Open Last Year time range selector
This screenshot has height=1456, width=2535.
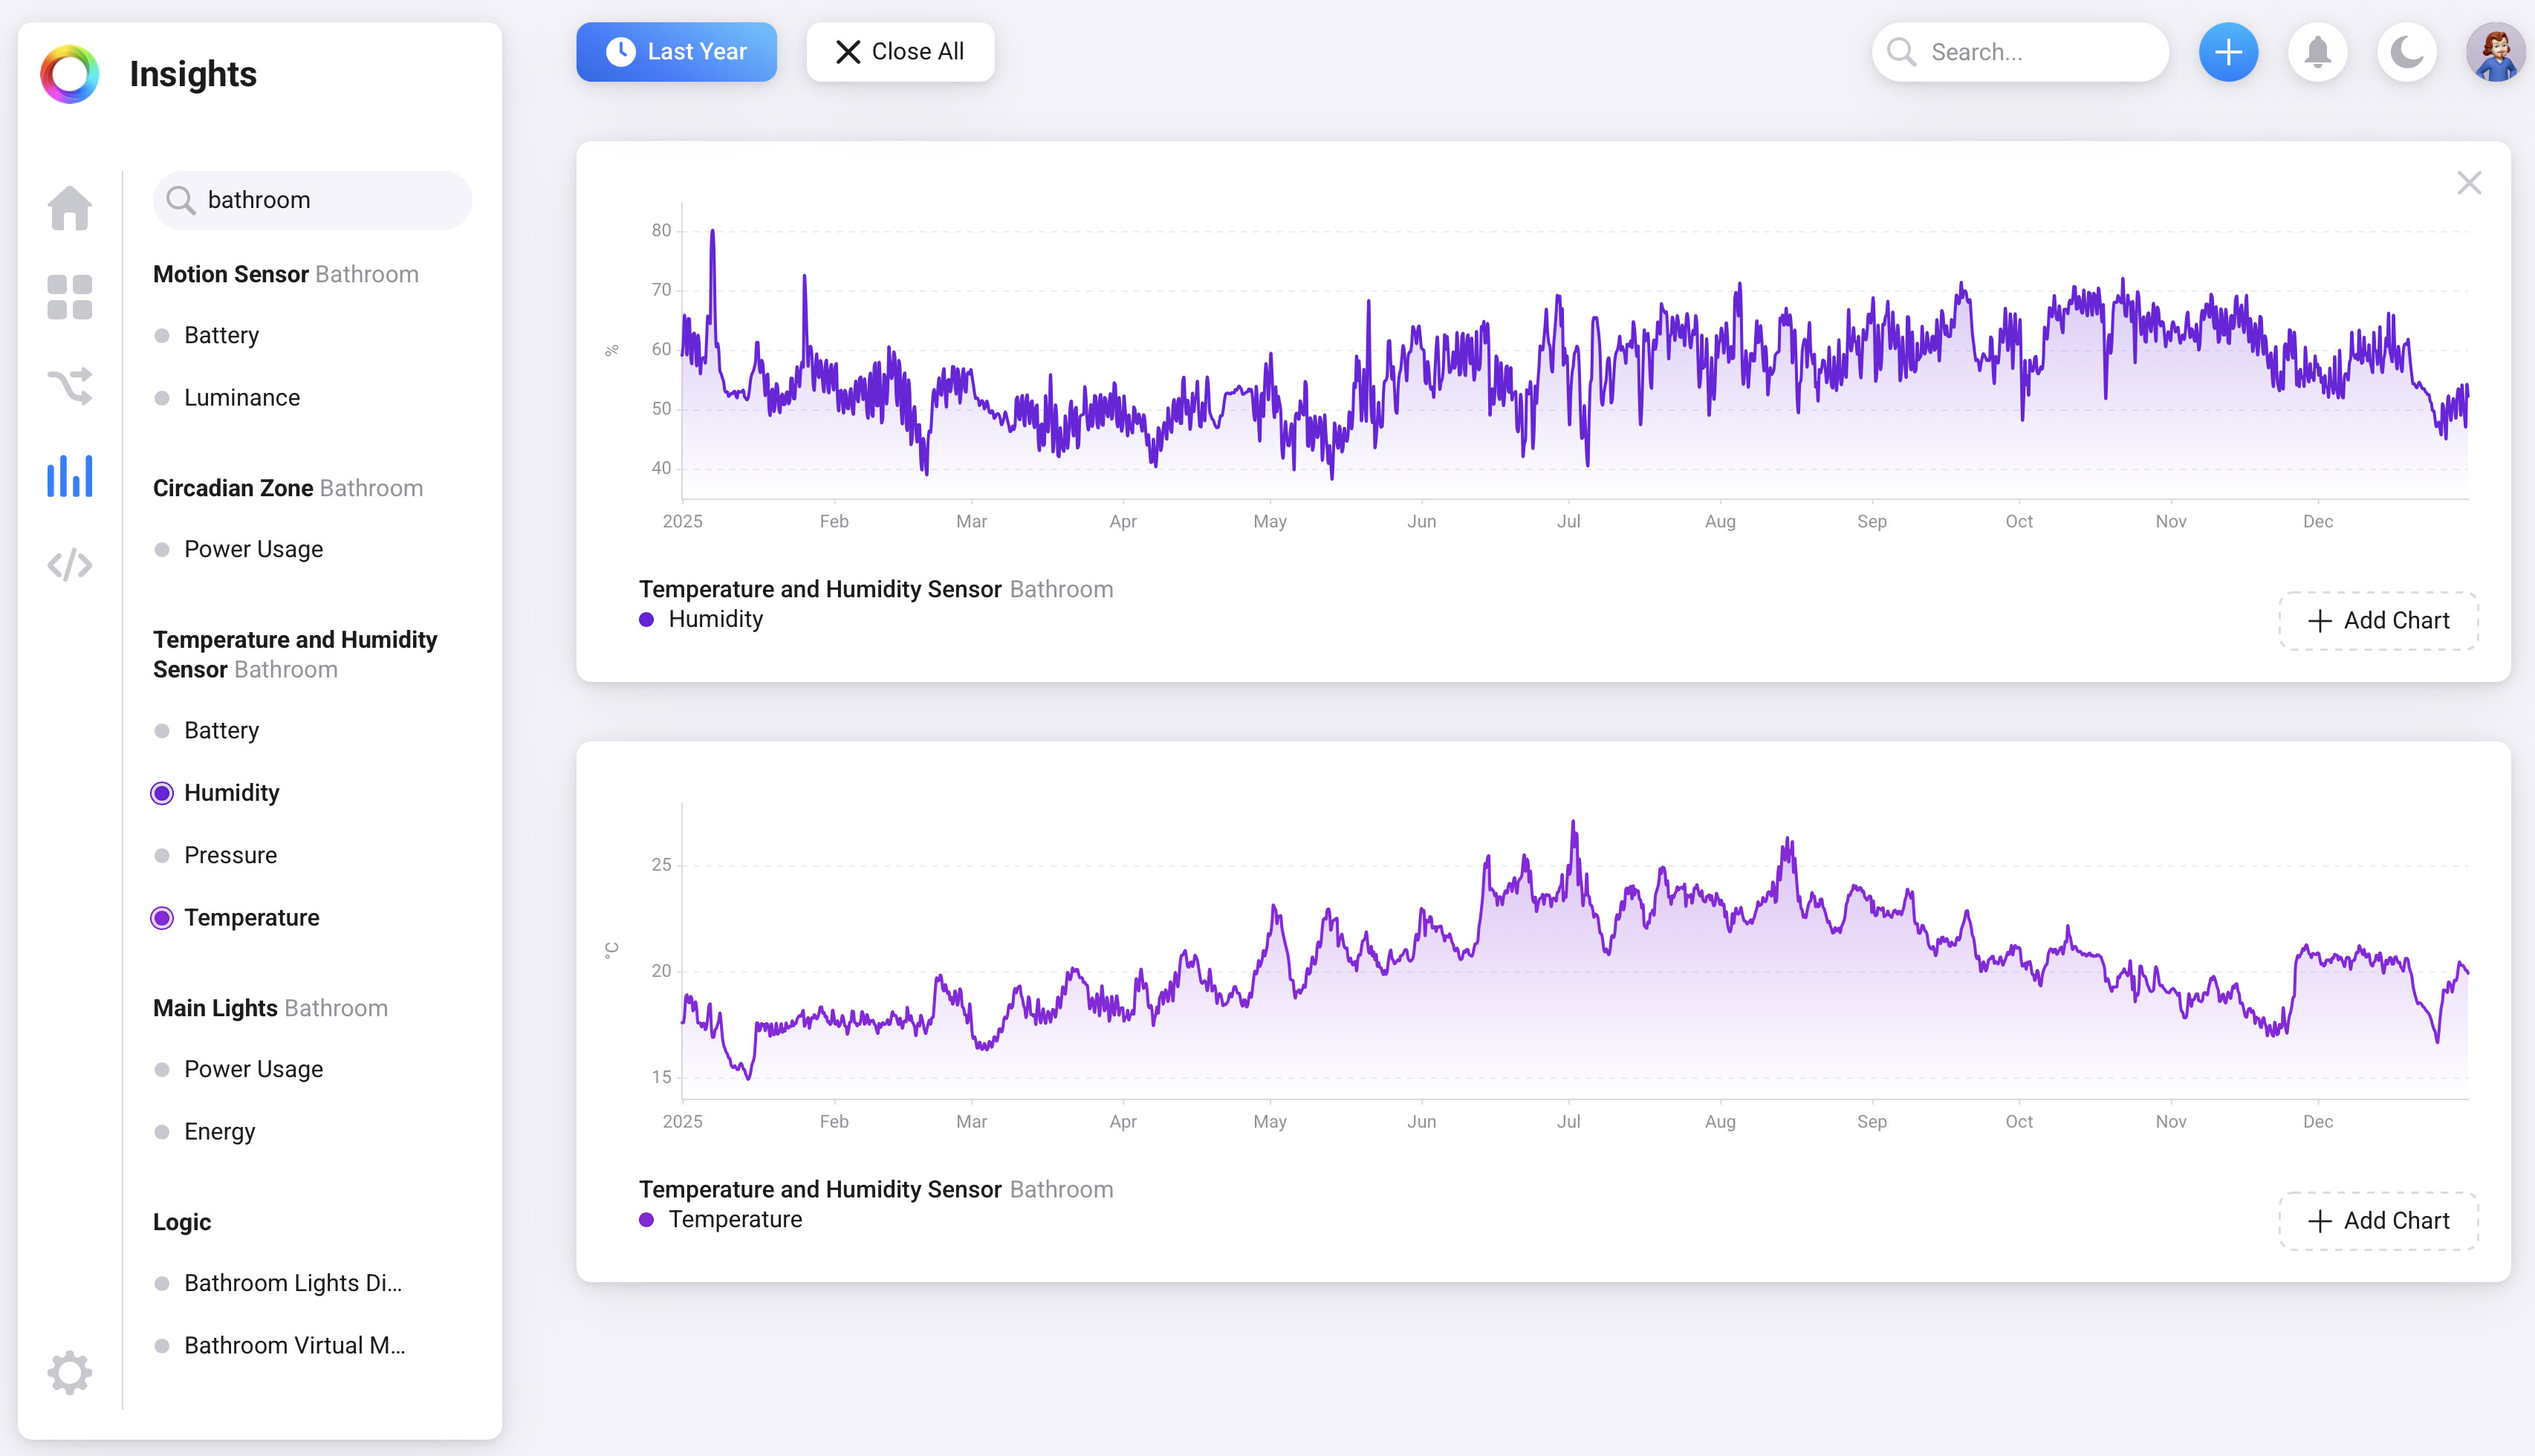point(676,52)
